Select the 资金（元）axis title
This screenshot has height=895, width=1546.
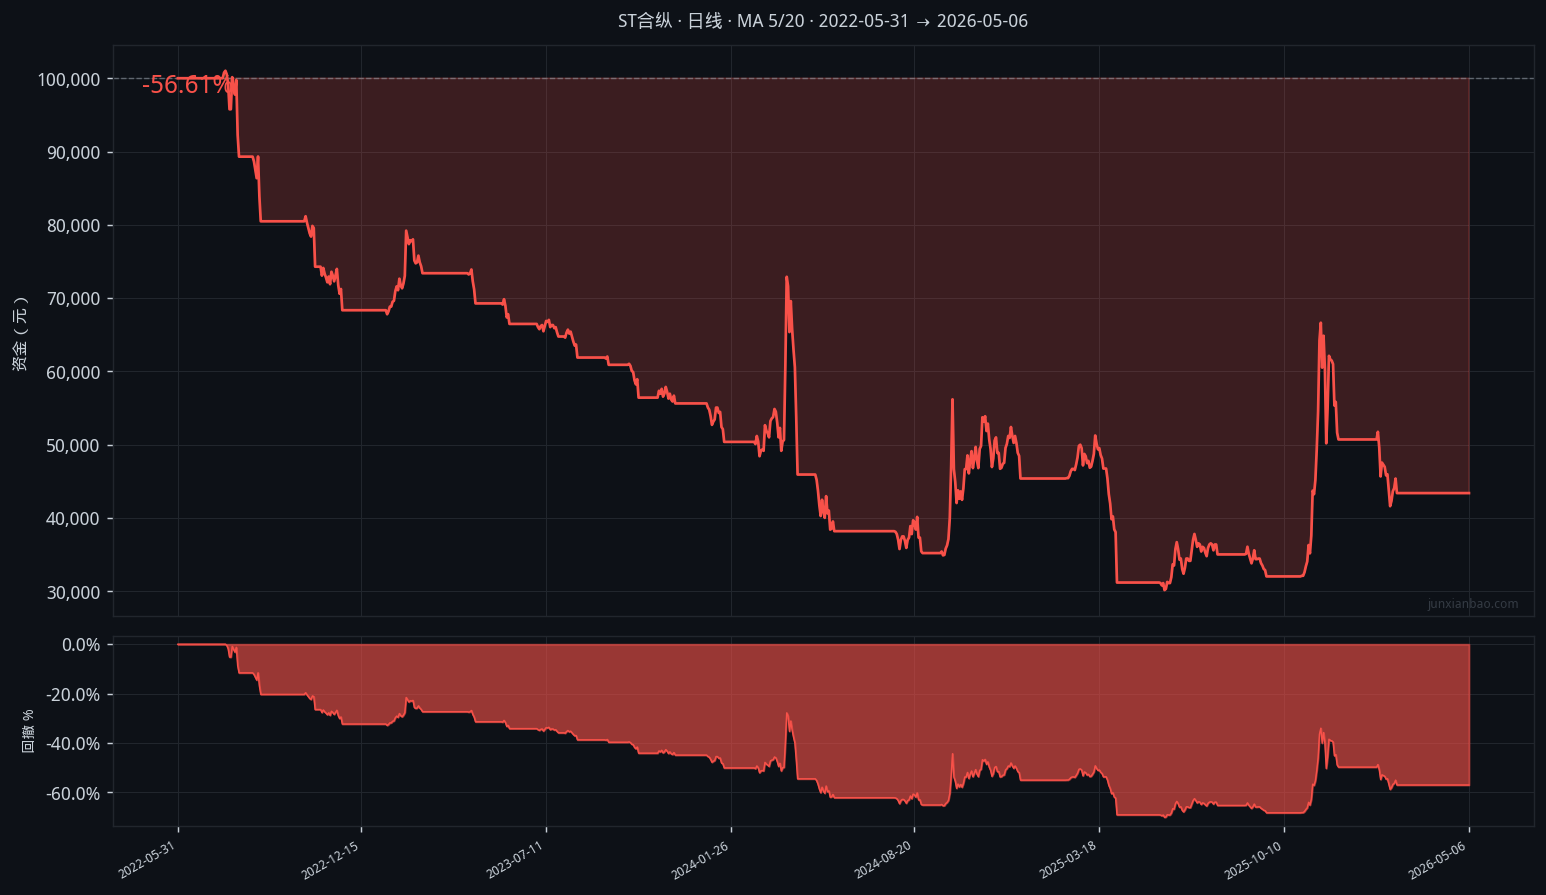[x=20, y=334]
